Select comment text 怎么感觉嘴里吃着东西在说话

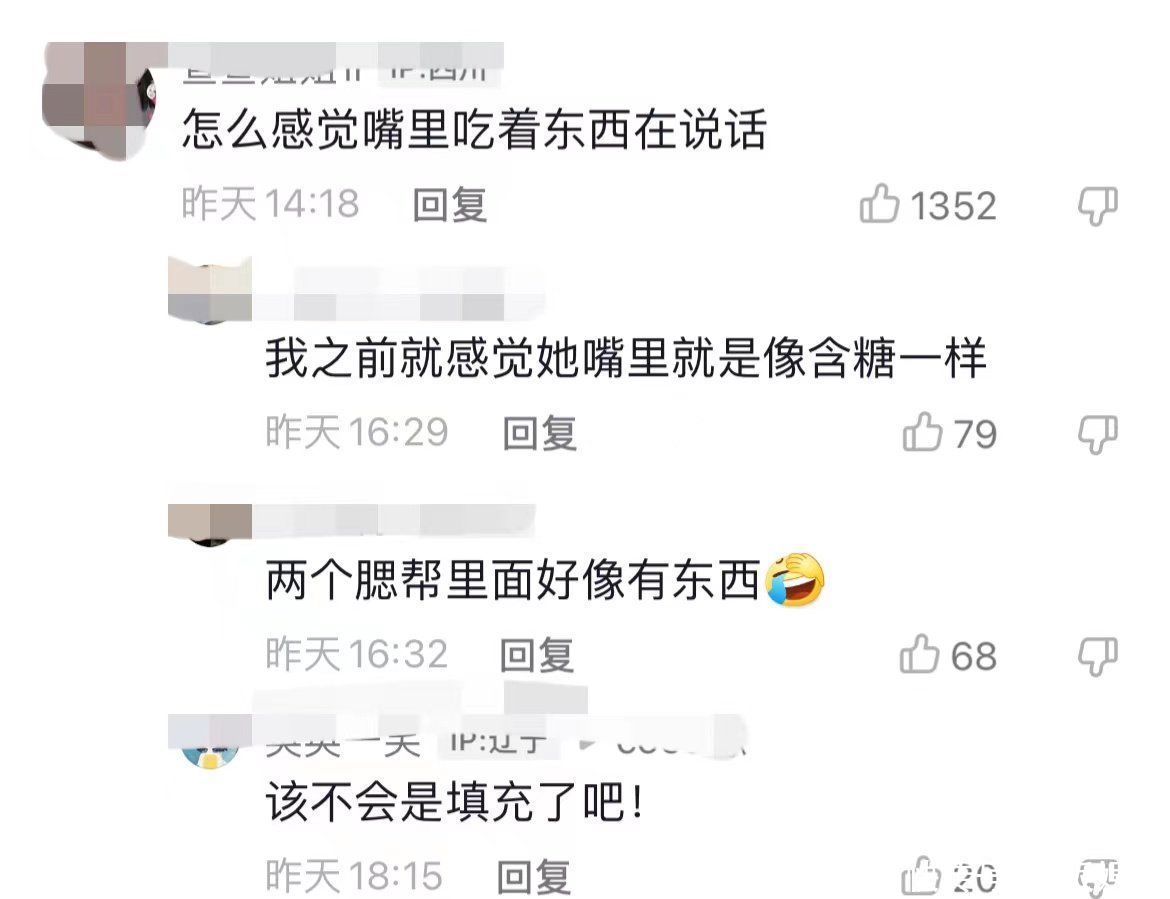[x=474, y=128]
